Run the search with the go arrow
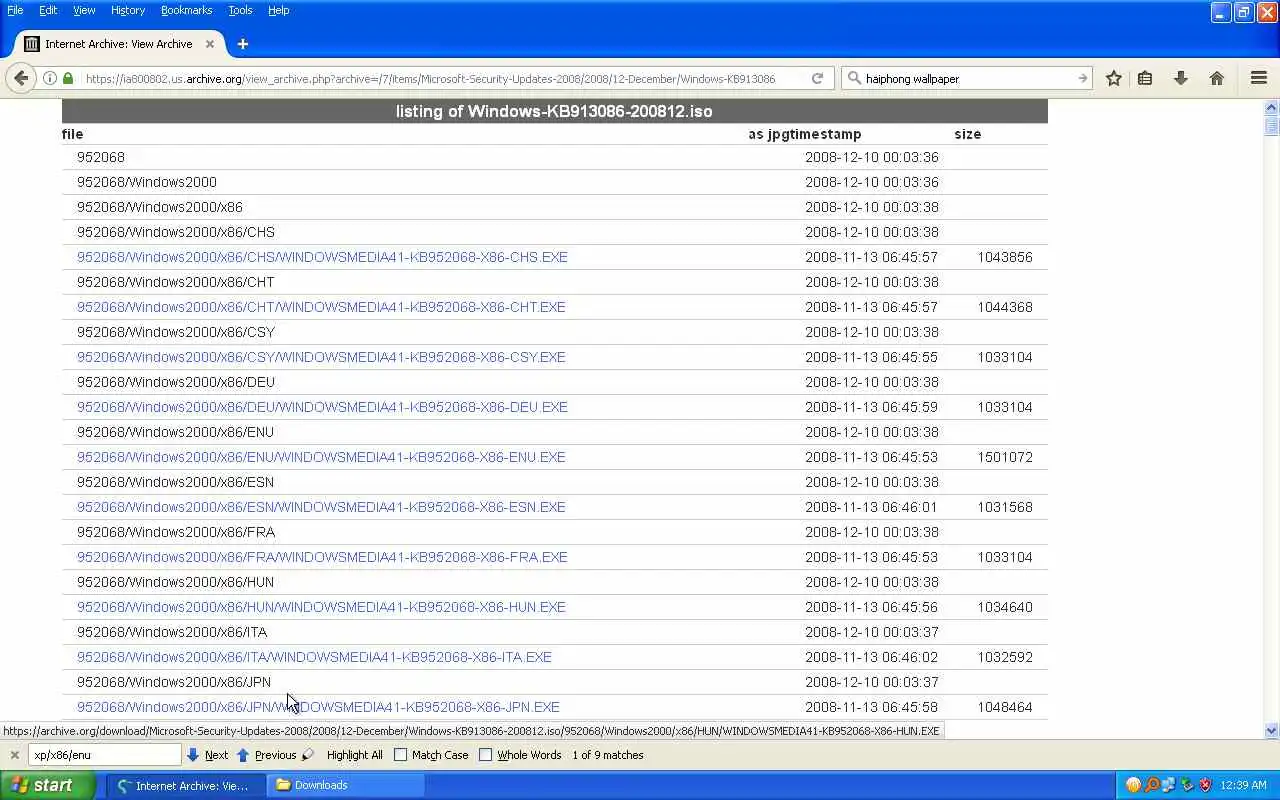Image resolution: width=1280 pixels, height=800 pixels. point(1082,78)
